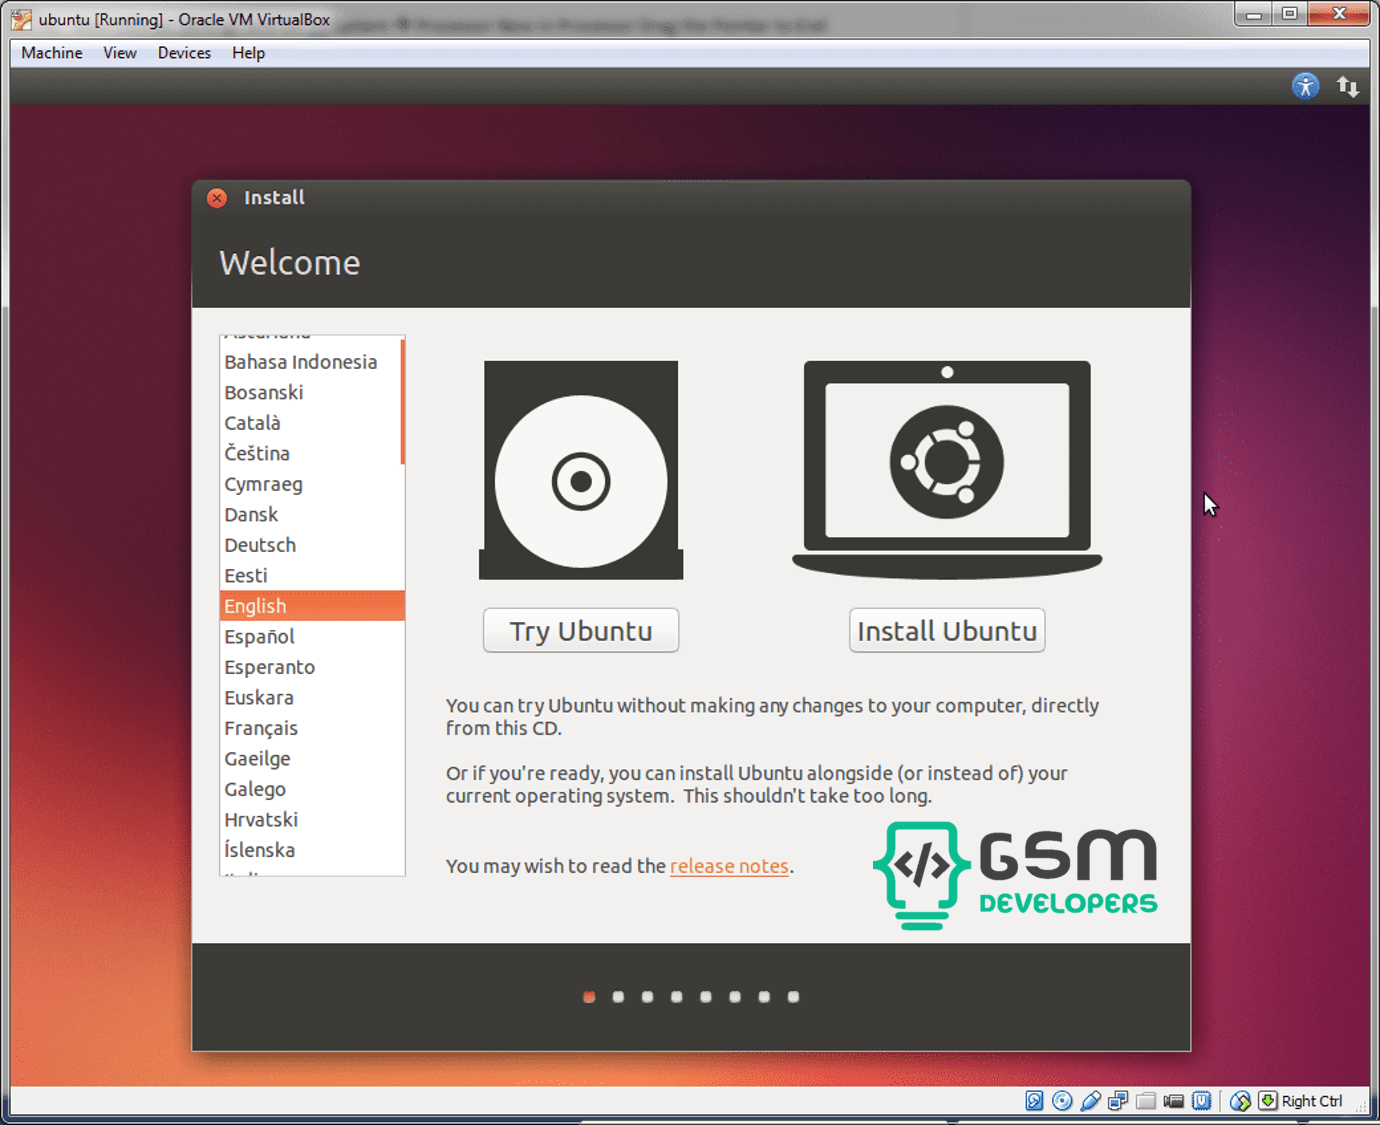Open the Help menu
This screenshot has height=1125, width=1380.
click(248, 53)
